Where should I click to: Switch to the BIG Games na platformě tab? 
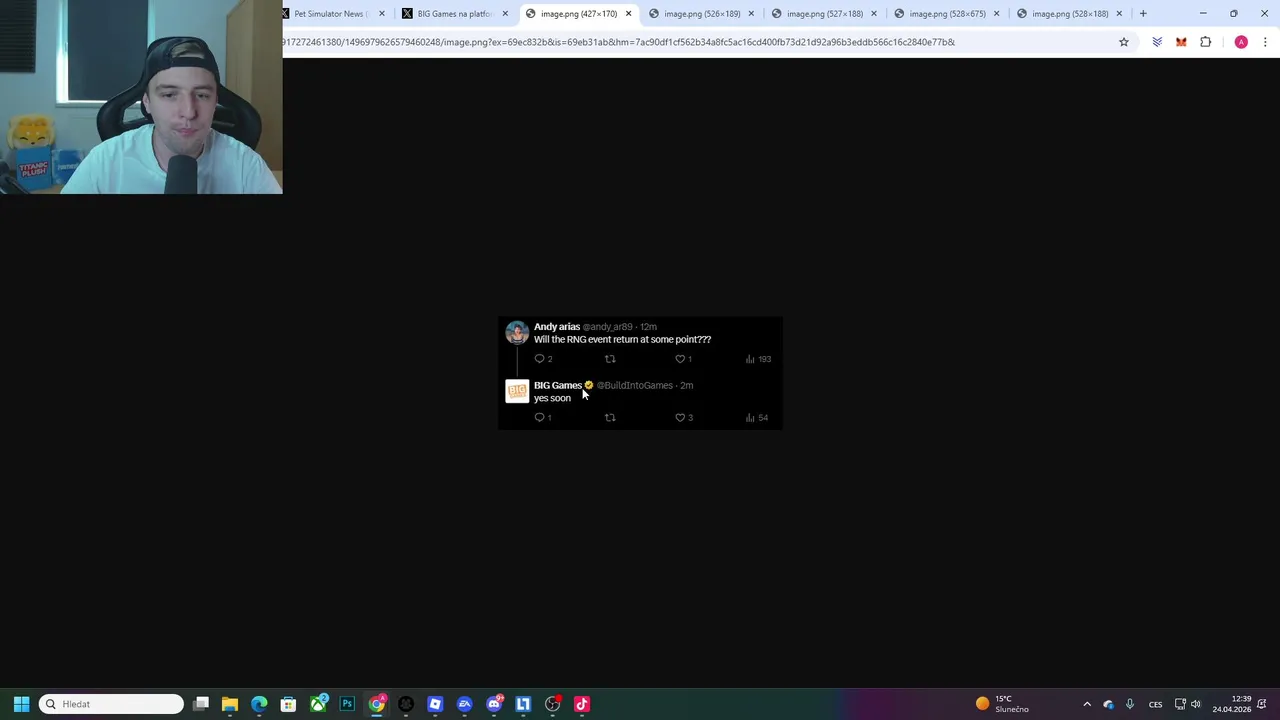pos(455,14)
